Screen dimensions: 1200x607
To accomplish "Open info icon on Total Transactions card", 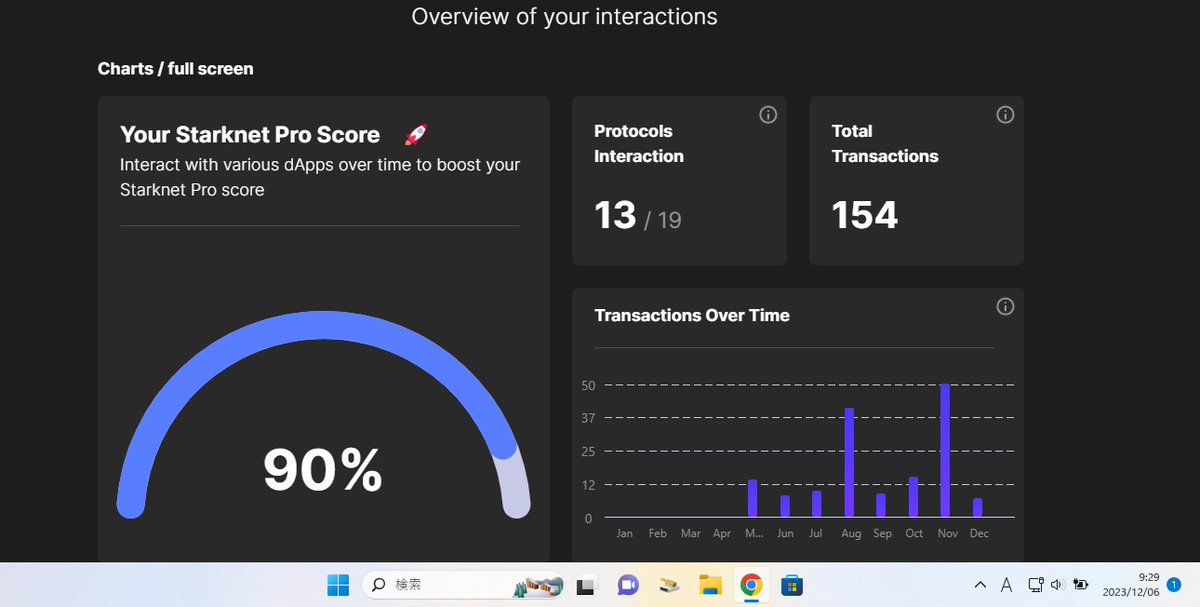I will pos(1006,115).
